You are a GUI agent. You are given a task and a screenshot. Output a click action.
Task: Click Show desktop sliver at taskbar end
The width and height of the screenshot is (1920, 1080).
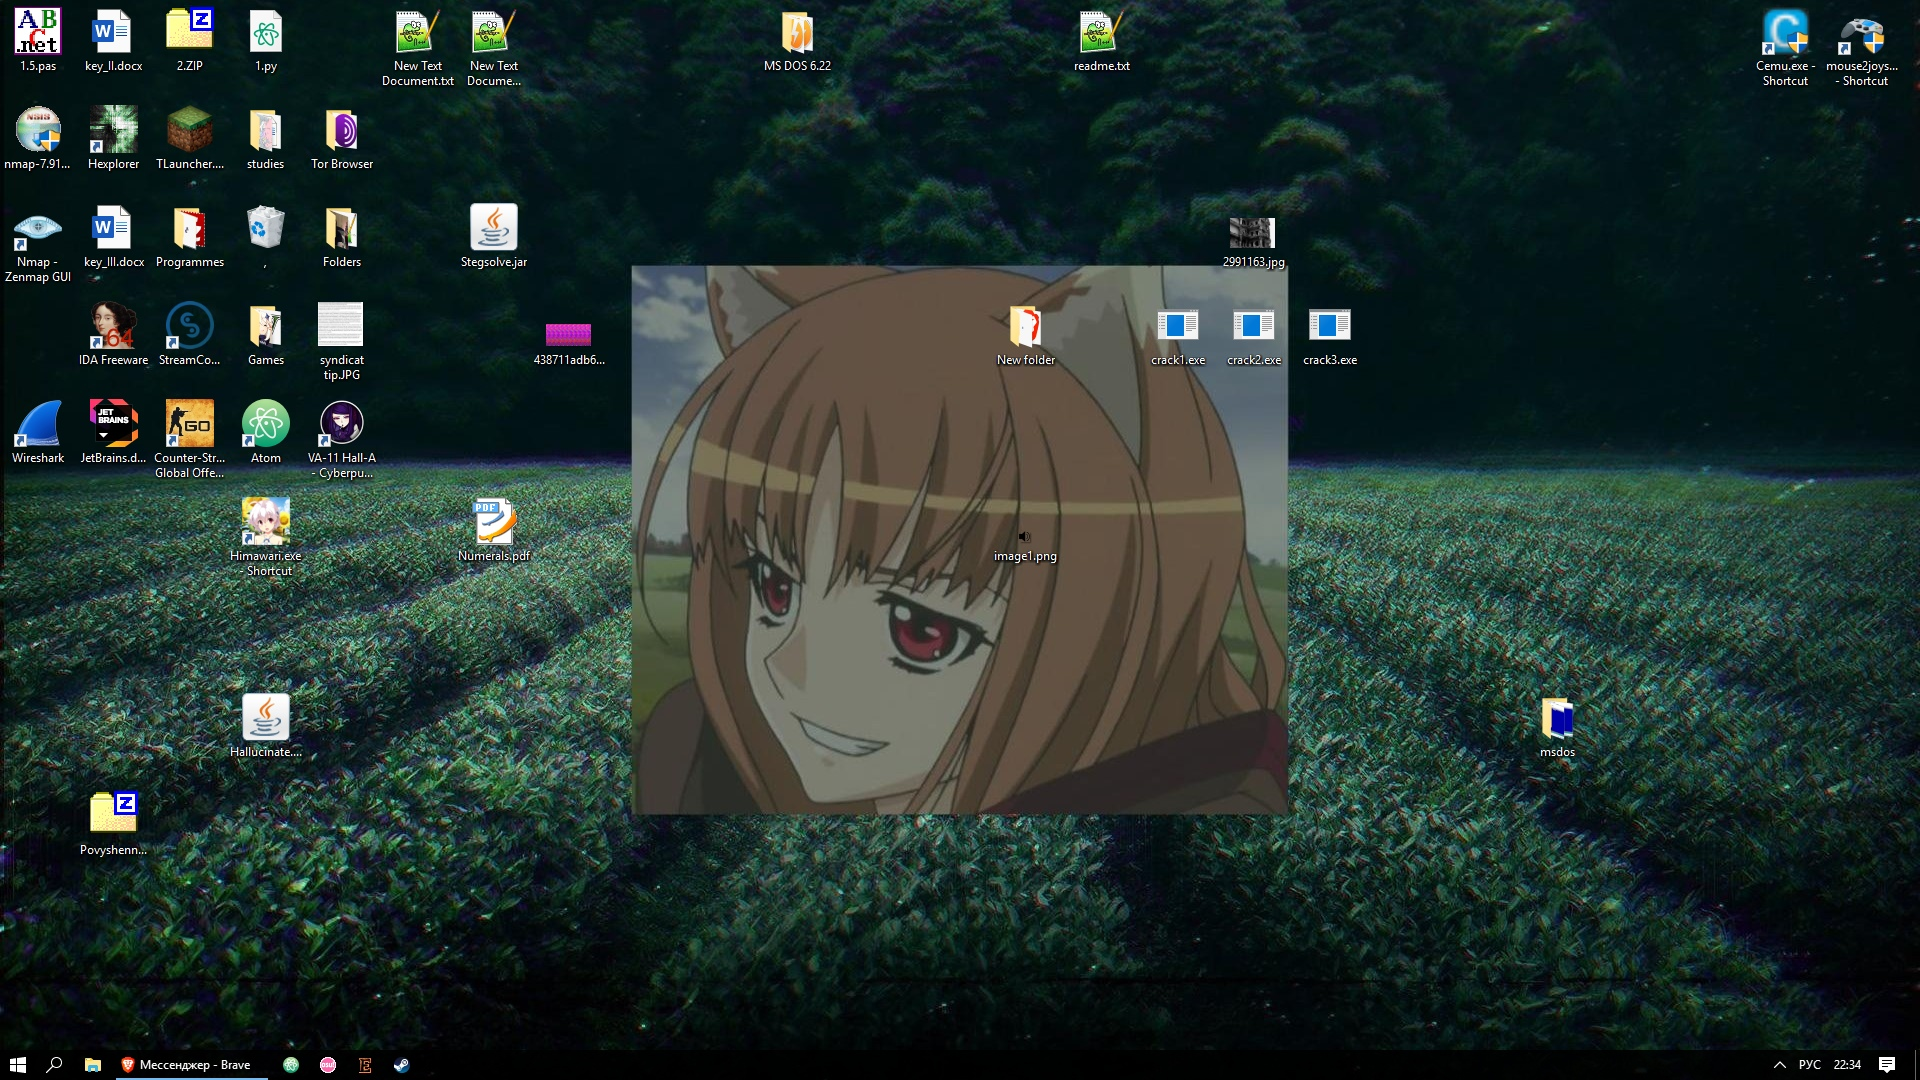(x=1916, y=1065)
